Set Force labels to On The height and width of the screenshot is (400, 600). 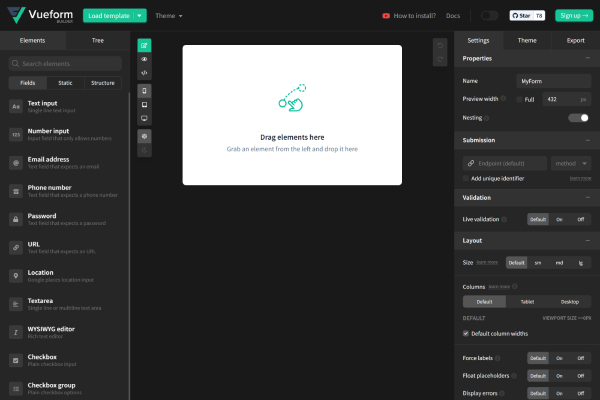coord(559,358)
